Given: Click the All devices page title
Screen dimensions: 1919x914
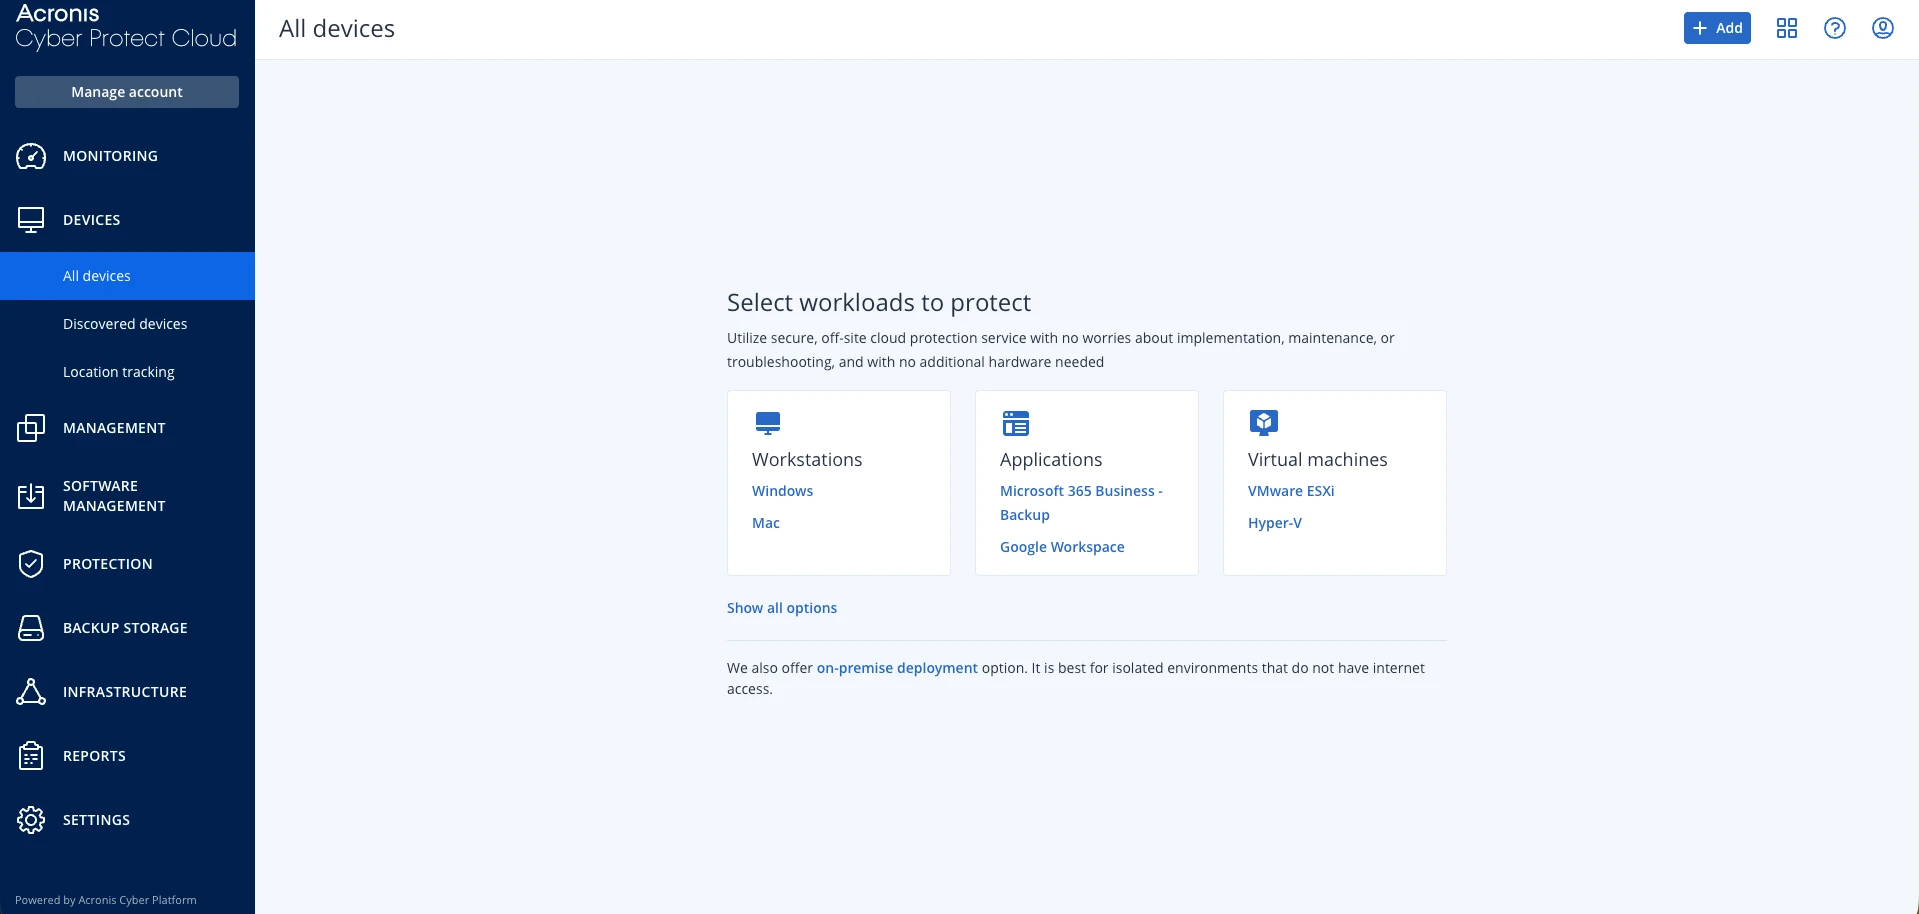Looking at the screenshot, I should (x=337, y=29).
